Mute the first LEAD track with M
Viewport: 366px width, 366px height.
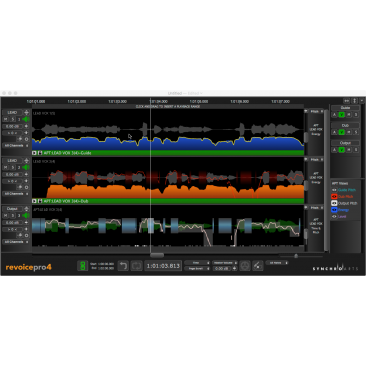6,119
